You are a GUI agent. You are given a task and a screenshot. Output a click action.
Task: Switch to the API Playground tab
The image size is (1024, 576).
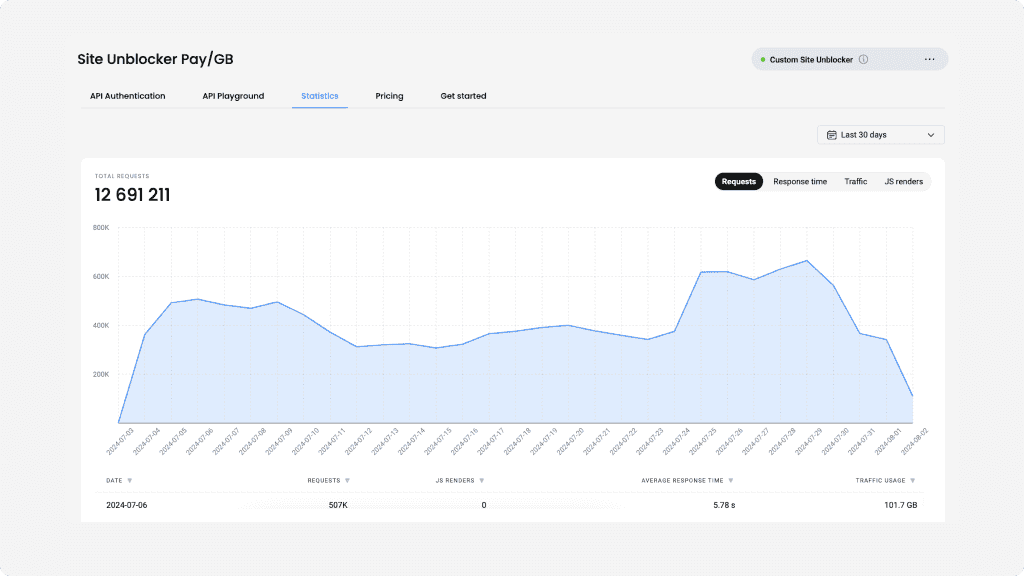coord(233,96)
